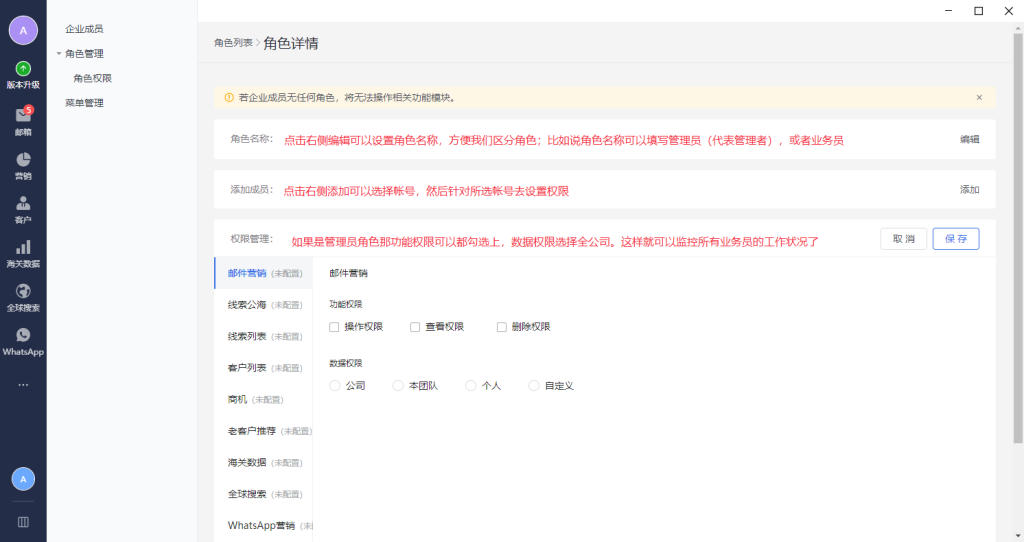Open the global search globe icon

click(23, 292)
